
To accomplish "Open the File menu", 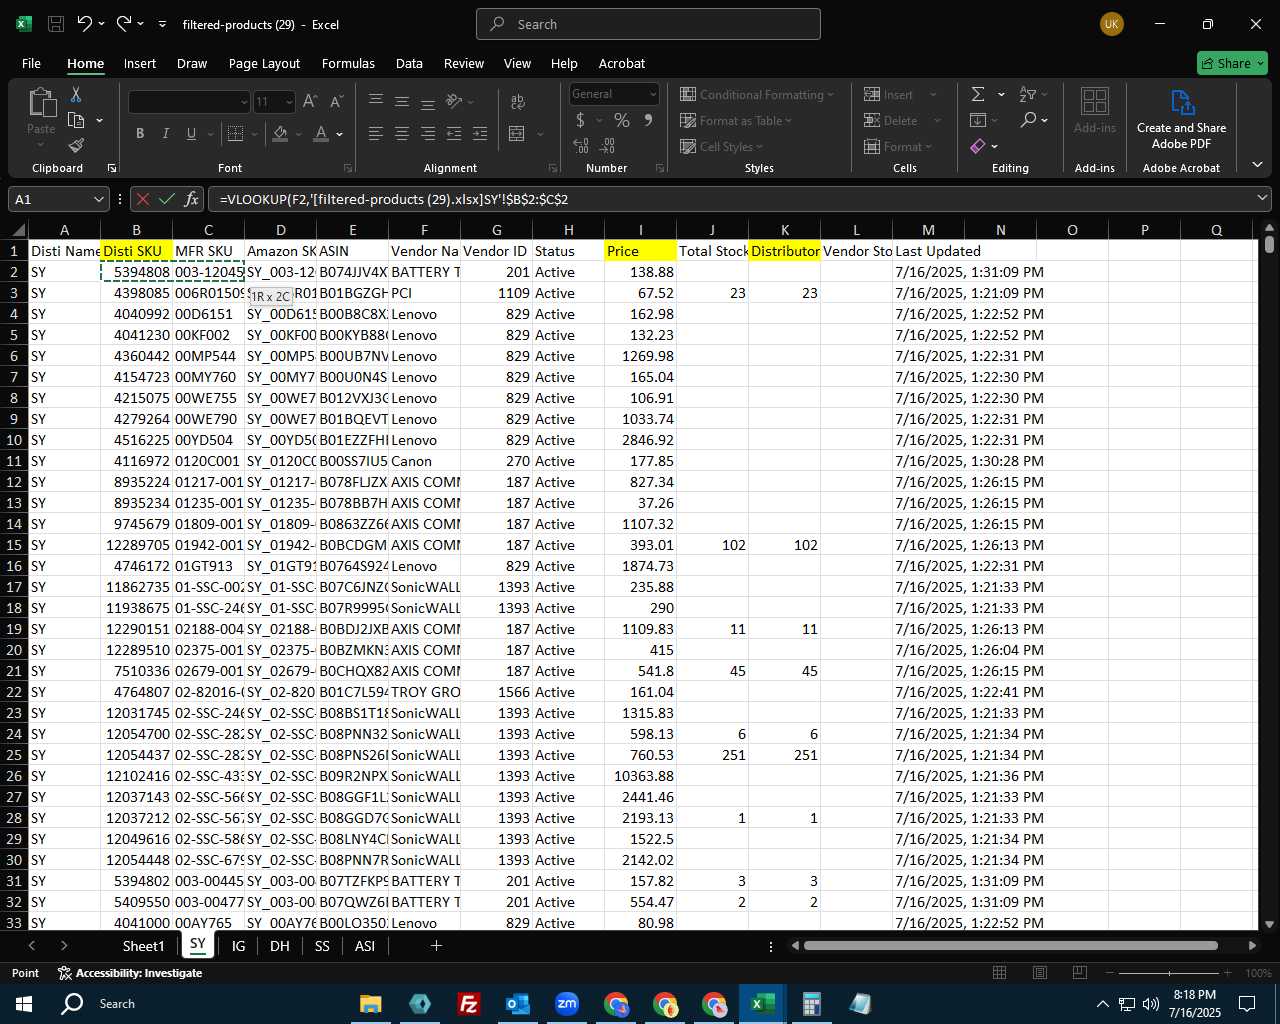I will (31, 63).
